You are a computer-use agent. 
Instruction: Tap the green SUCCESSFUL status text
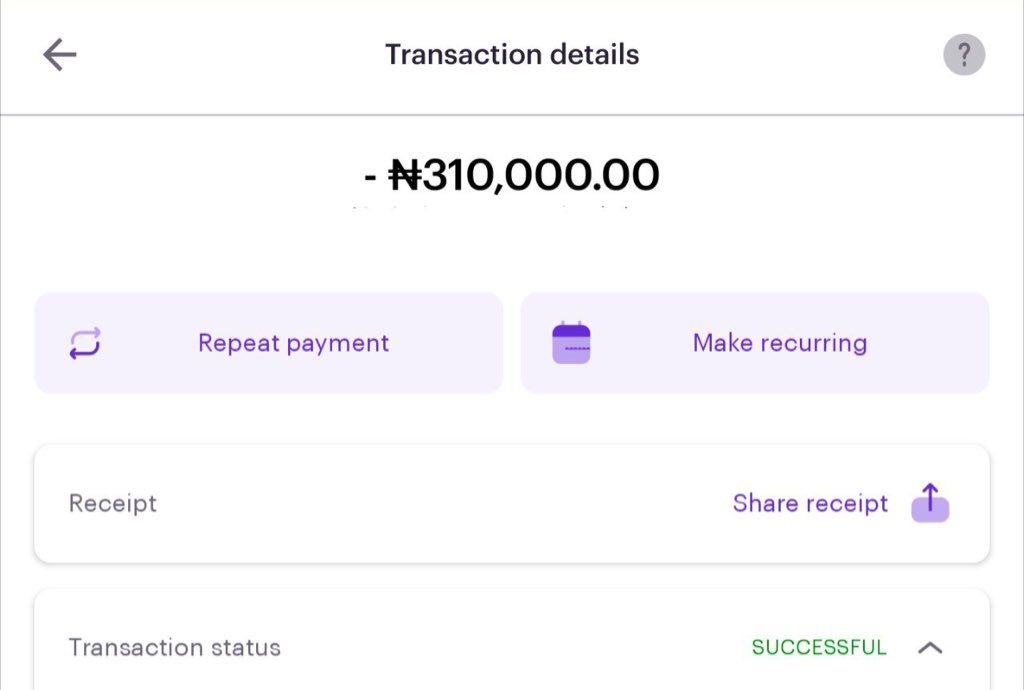pyautogui.click(x=819, y=648)
